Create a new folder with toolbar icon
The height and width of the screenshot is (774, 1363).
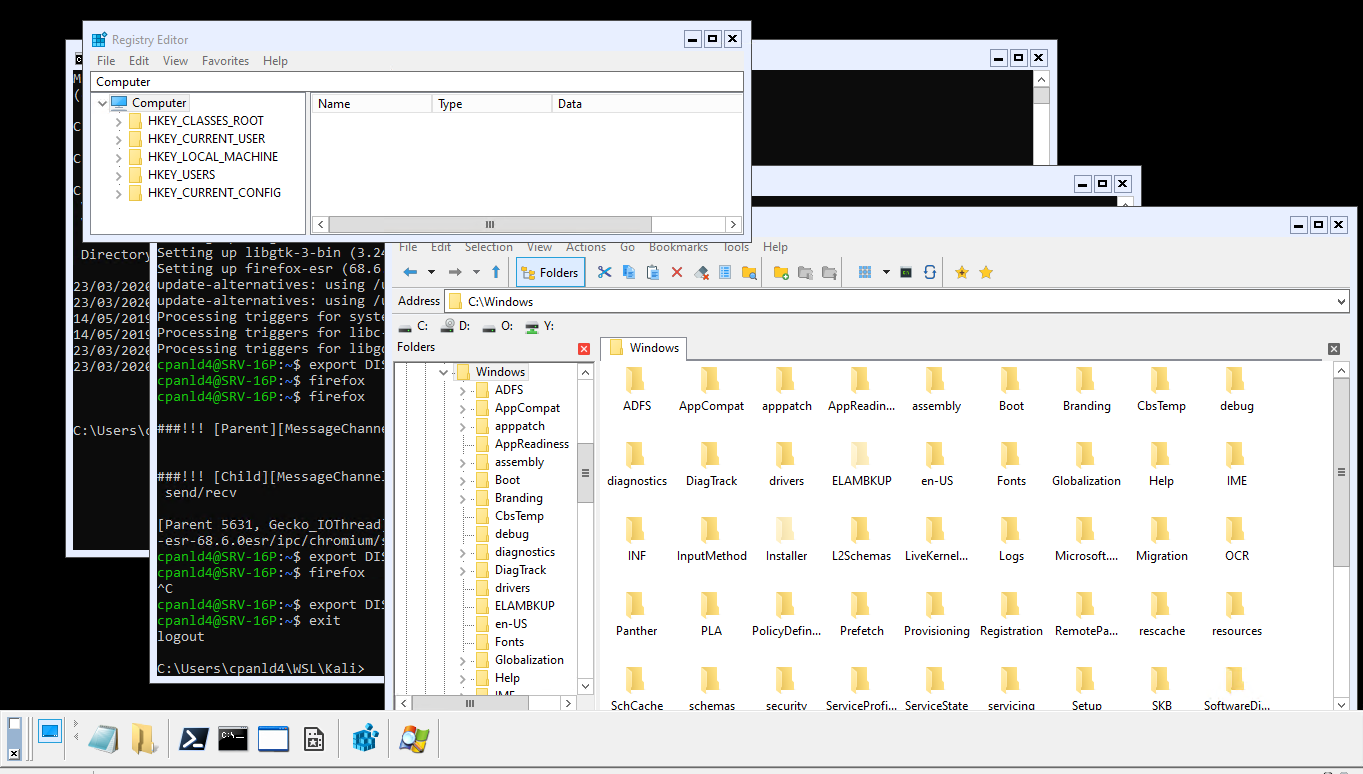(781, 272)
